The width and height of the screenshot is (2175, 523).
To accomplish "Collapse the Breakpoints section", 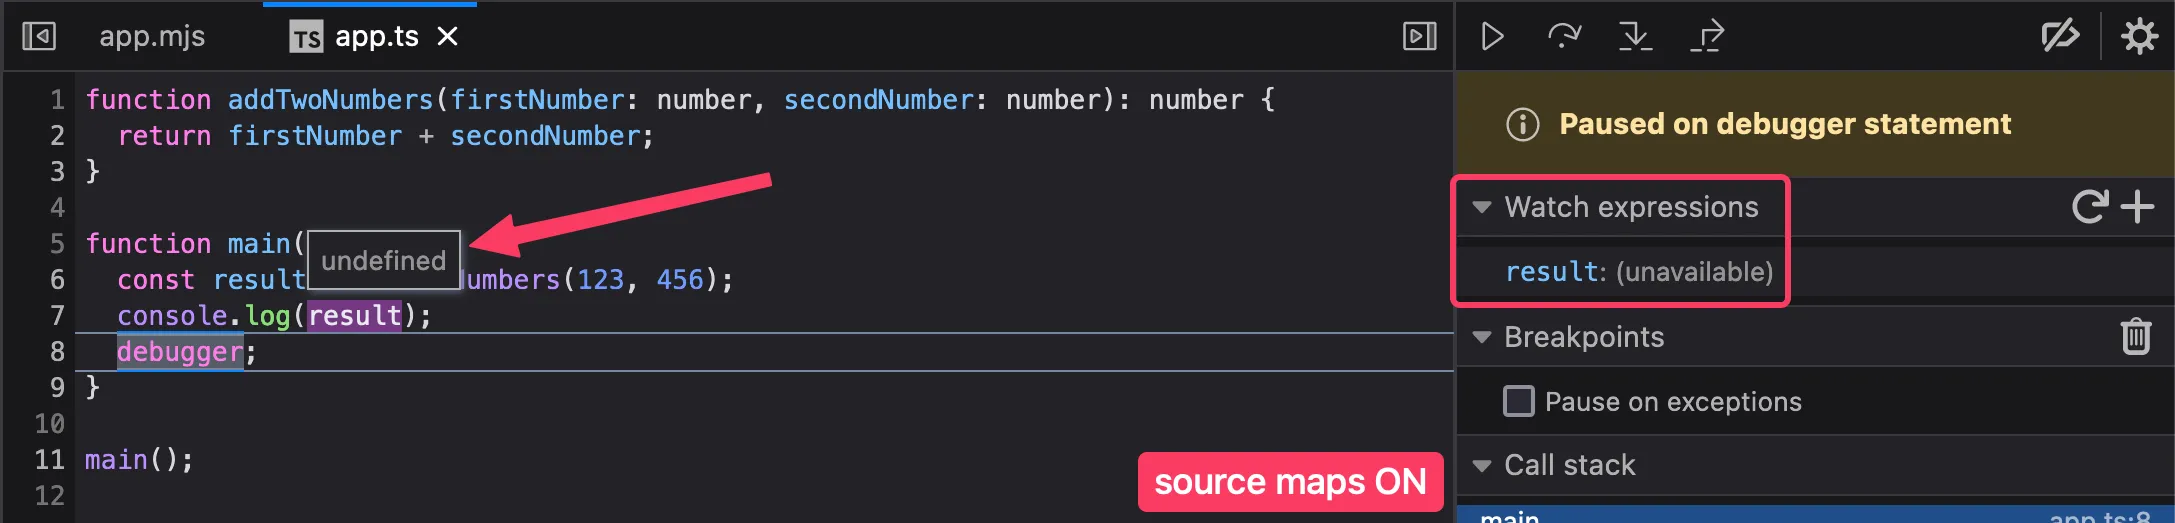I will 1482,337.
